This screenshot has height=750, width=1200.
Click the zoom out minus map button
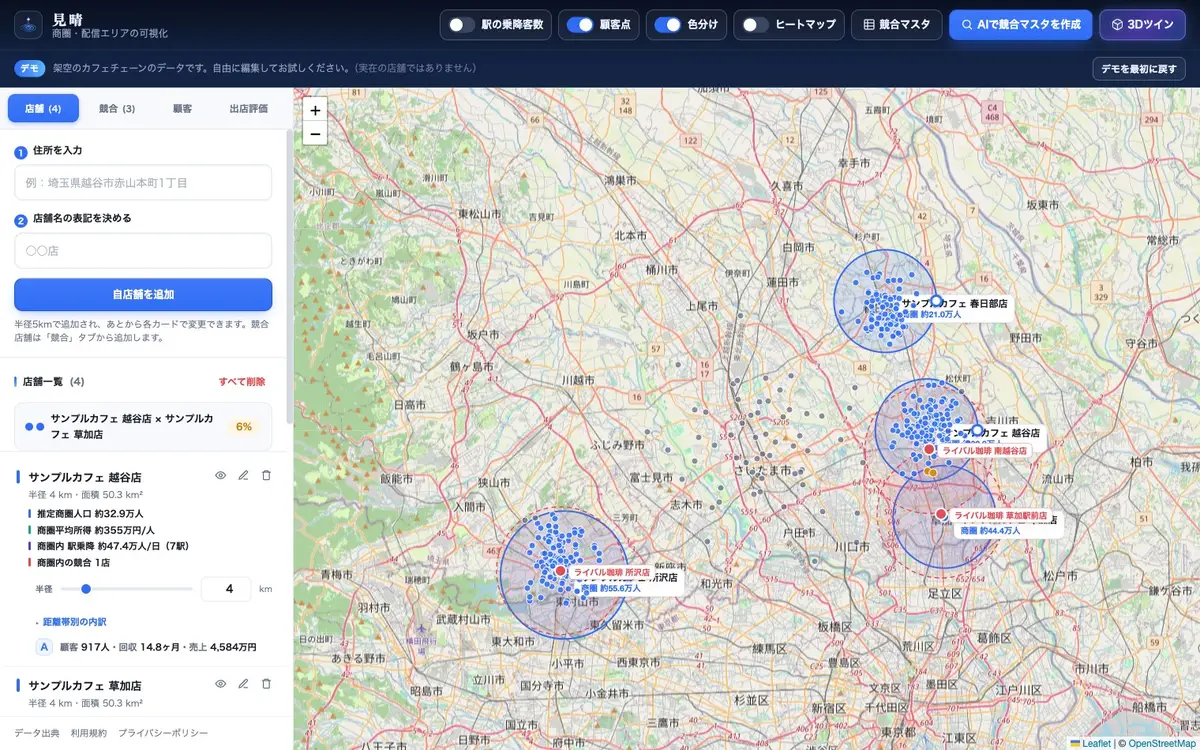(315, 134)
